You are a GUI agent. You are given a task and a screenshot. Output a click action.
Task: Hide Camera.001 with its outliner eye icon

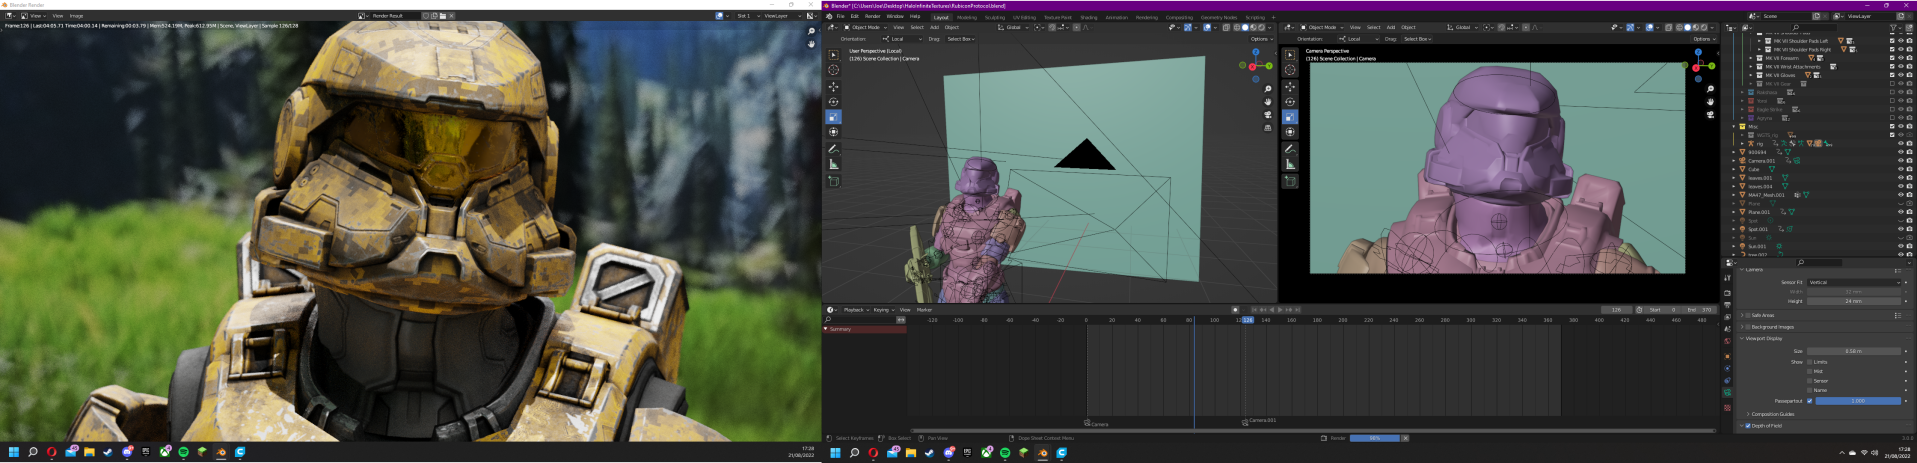[x=1901, y=160]
